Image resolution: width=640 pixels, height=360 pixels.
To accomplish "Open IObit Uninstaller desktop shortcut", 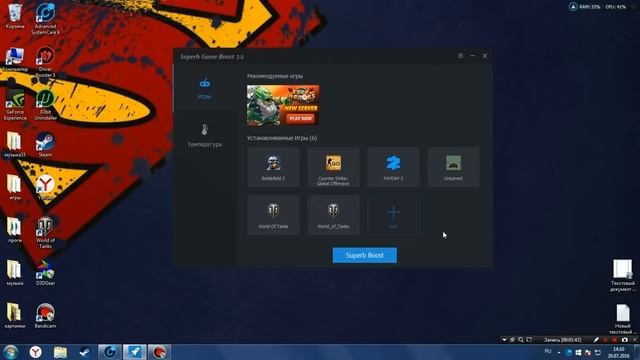I will click(45, 105).
